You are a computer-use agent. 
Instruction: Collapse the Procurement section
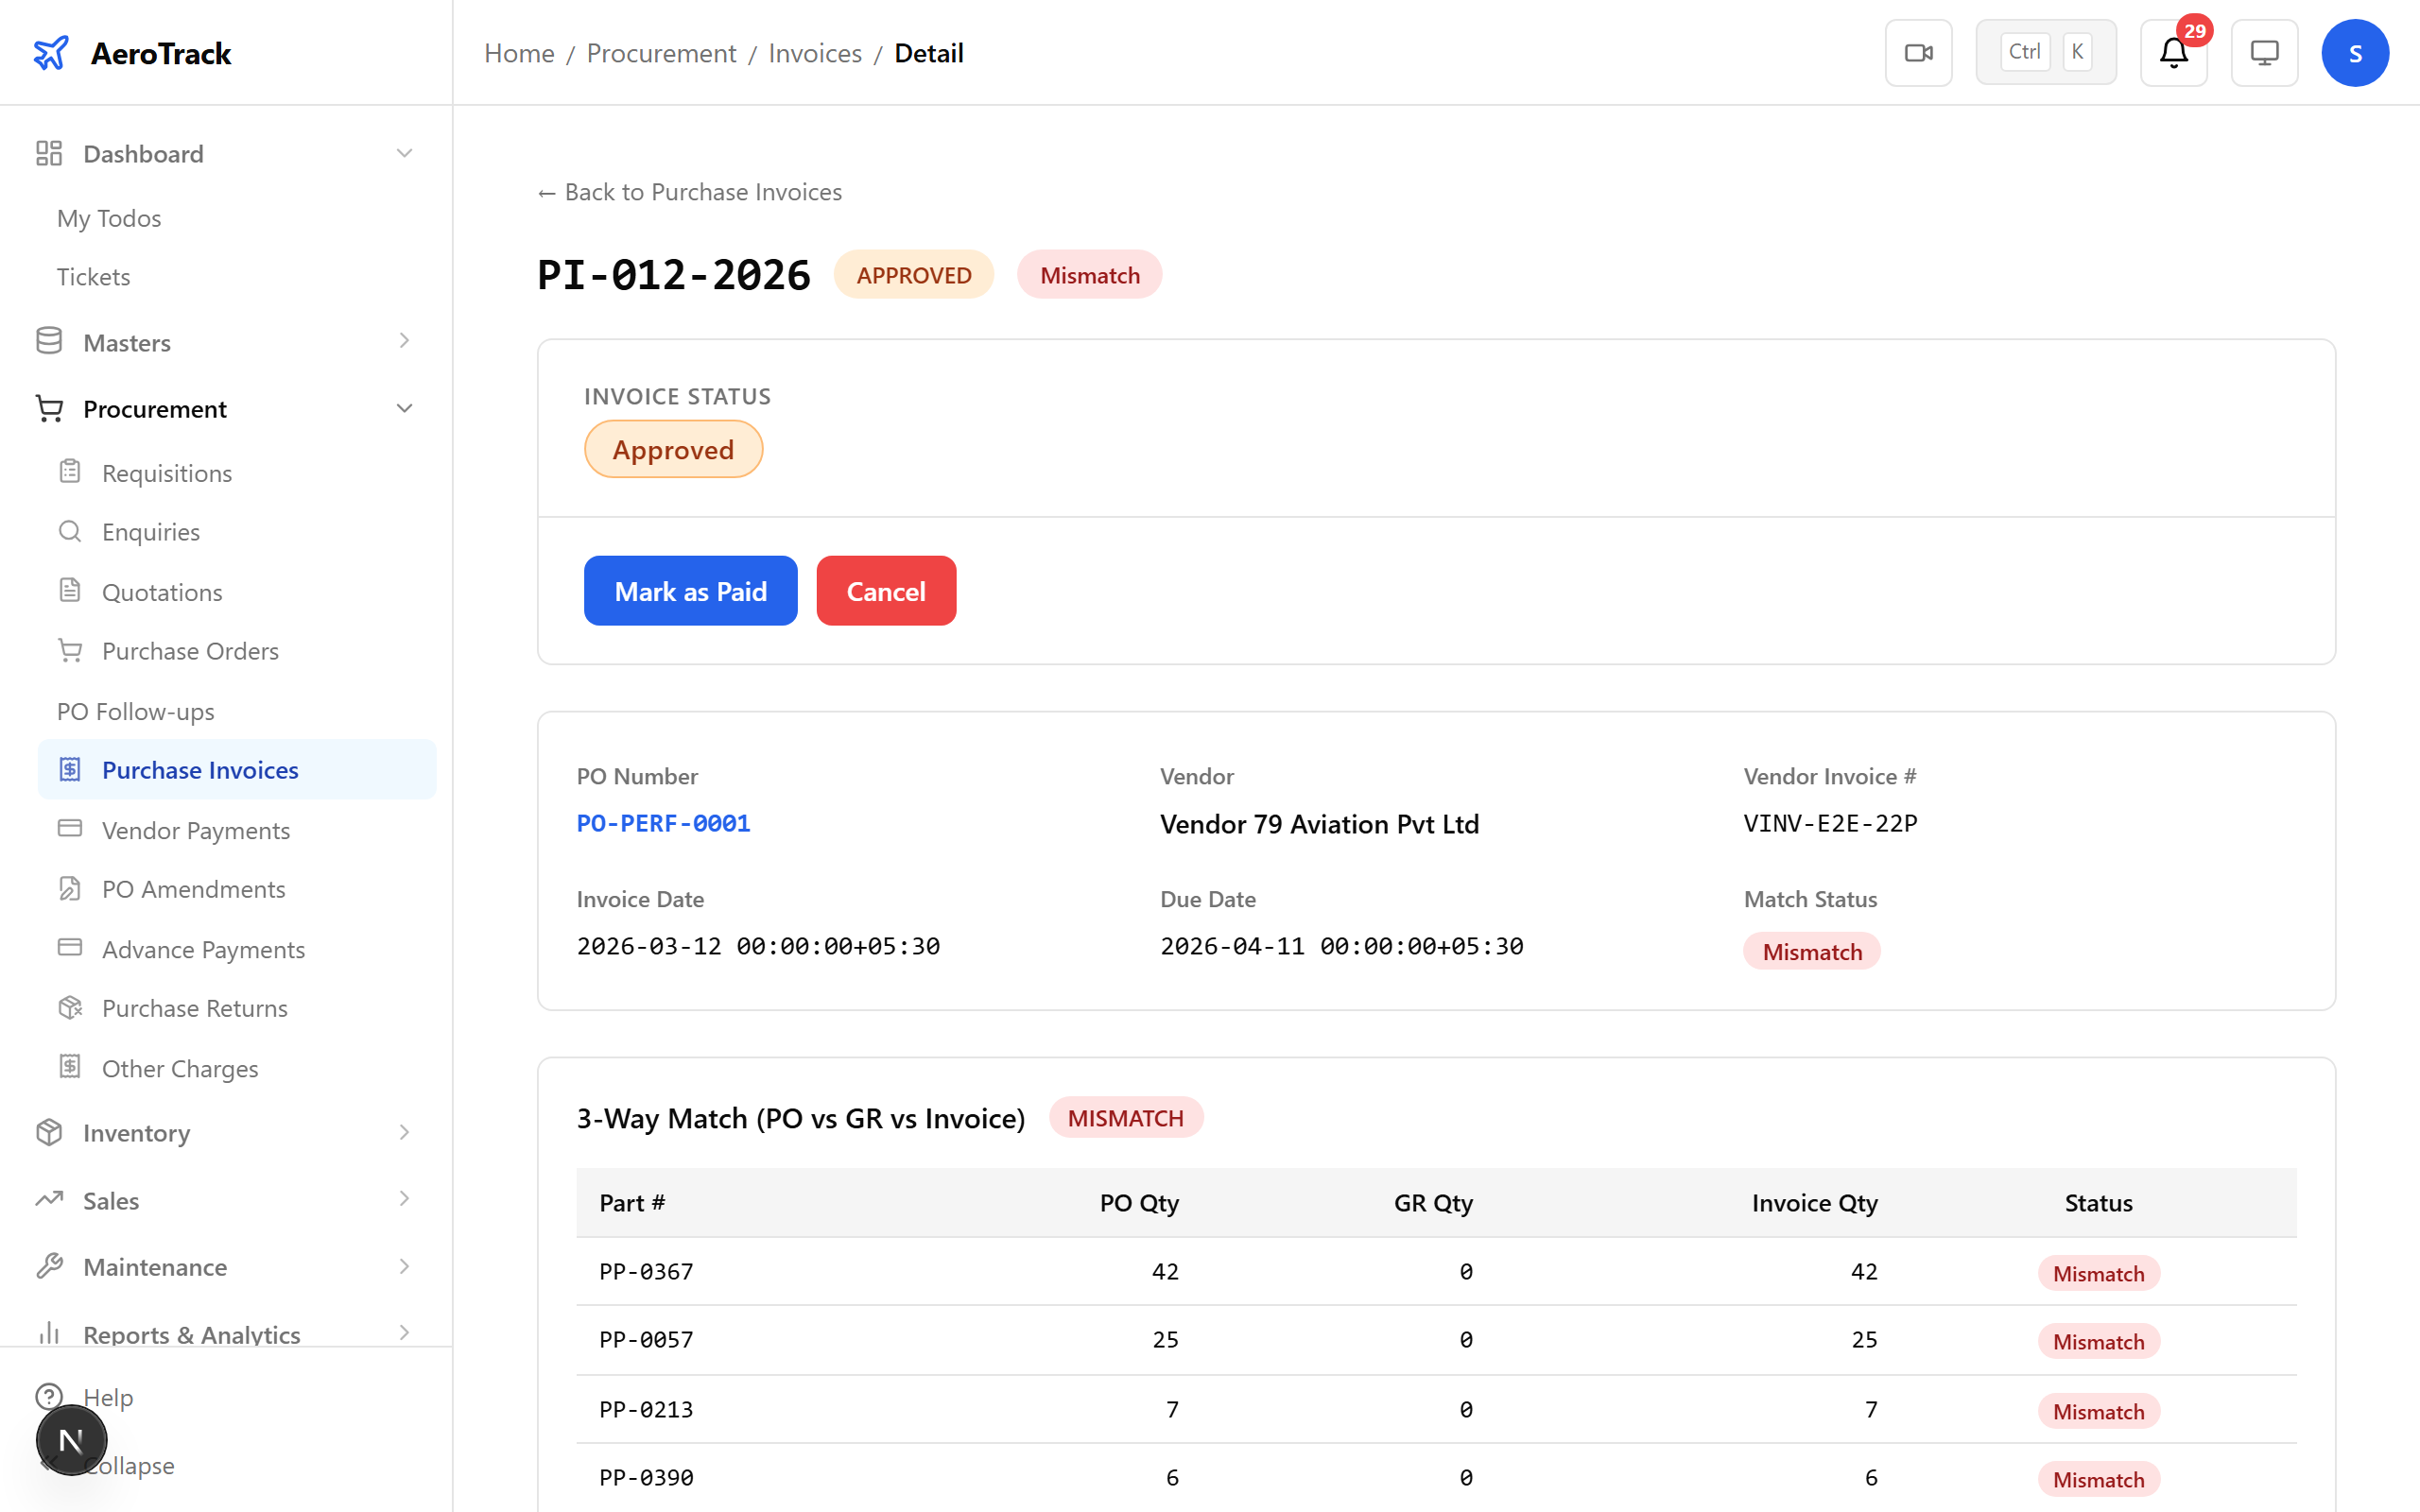(404, 408)
